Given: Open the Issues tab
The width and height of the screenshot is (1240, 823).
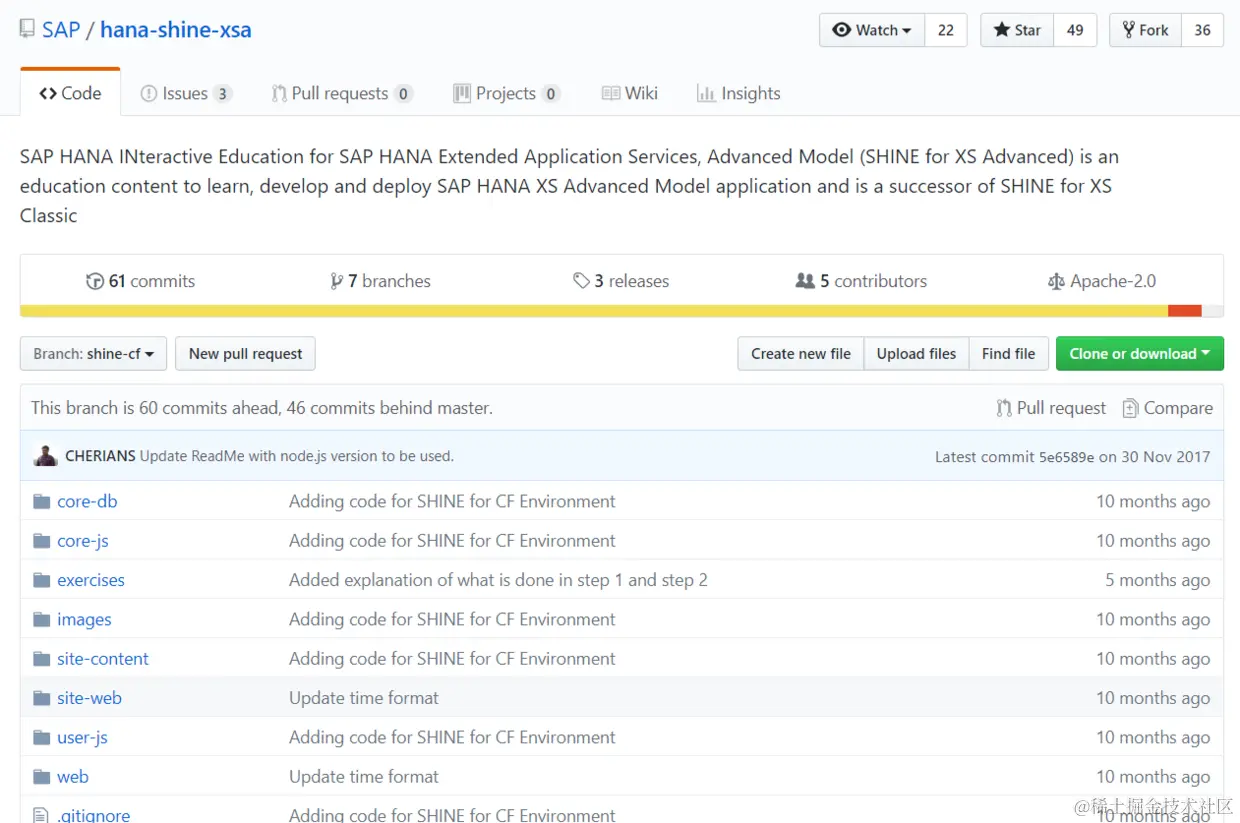Looking at the screenshot, I should click(186, 93).
